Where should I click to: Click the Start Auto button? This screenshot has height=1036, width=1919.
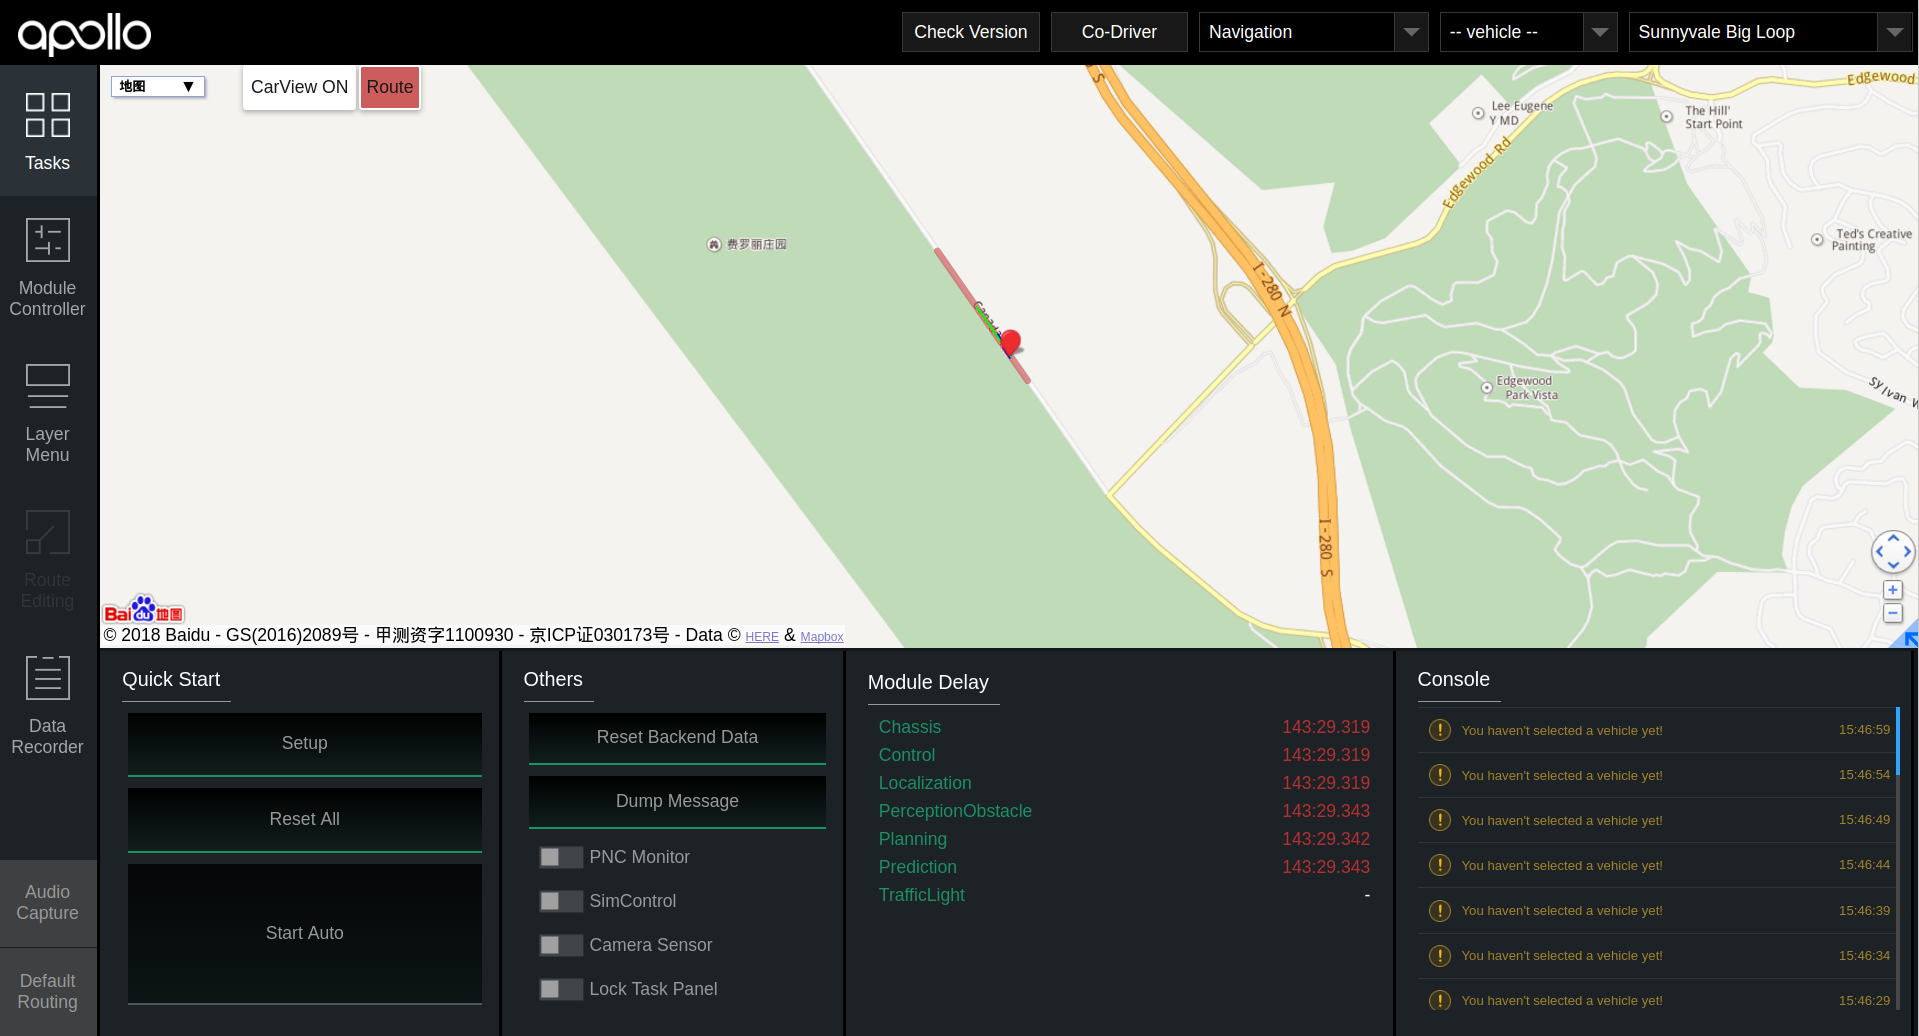point(305,934)
